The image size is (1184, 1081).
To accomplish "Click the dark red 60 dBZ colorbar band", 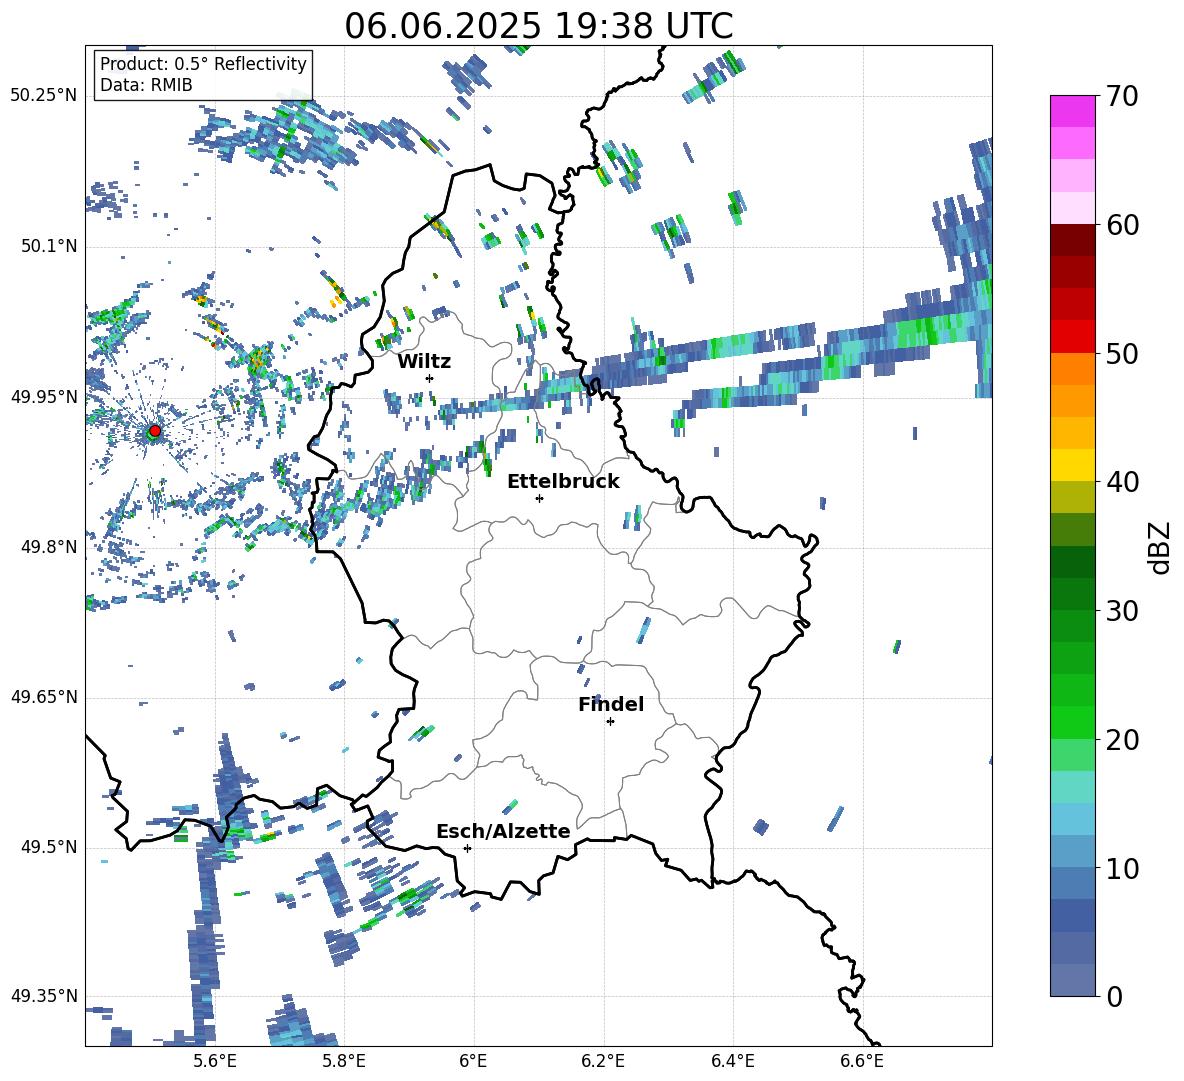I will tap(1072, 239).
